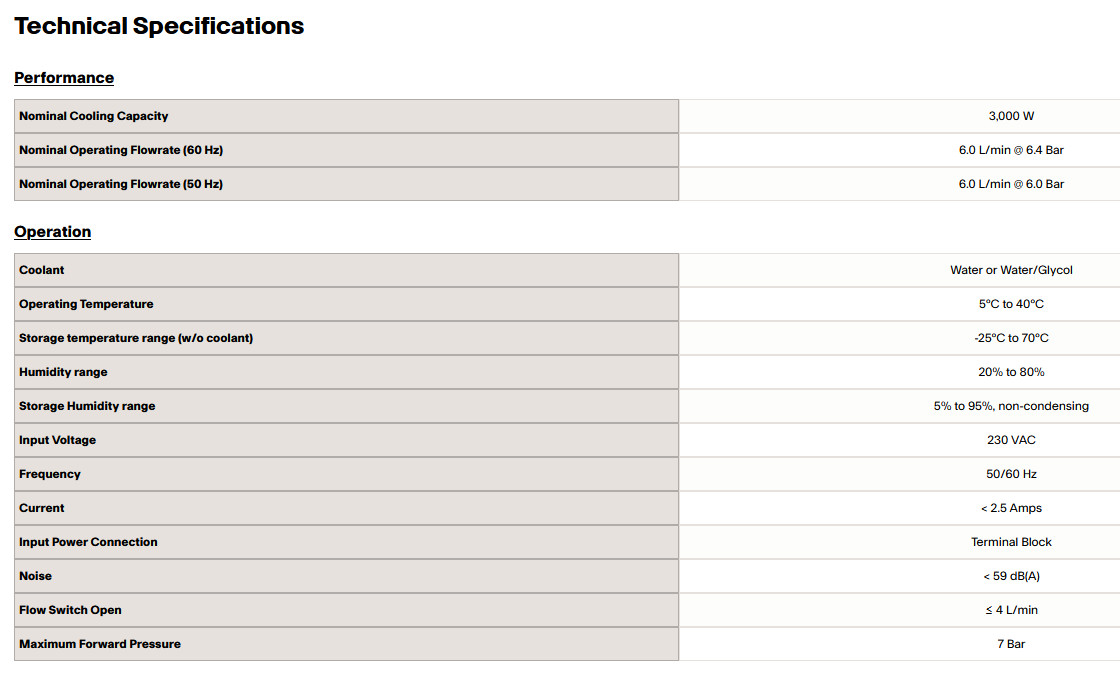Click the 3,000 W value
The width and height of the screenshot is (1120, 675).
click(1011, 116)
